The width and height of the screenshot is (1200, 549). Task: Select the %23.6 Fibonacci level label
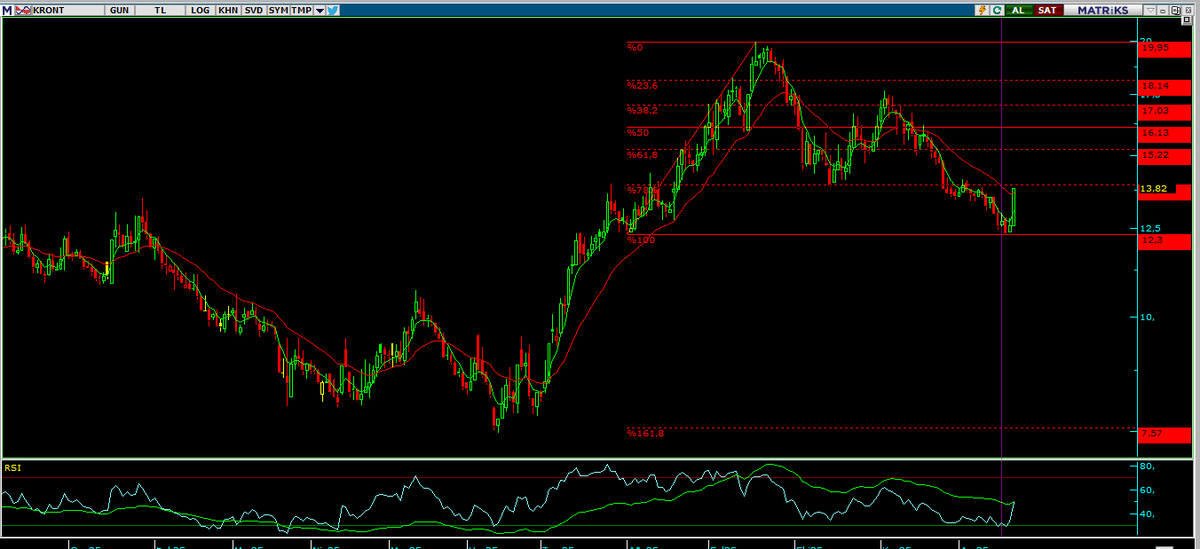pyautogui.click(x=642, y=86)
